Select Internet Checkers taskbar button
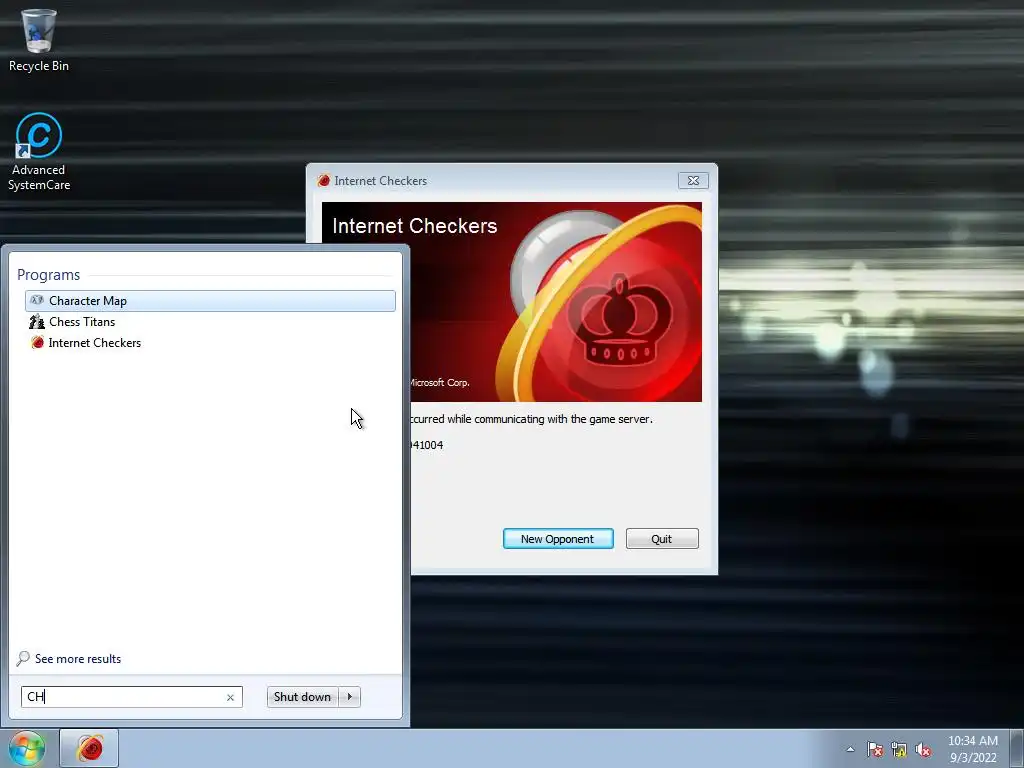The width and height of the screenshot is (1024, 768). 89,748
